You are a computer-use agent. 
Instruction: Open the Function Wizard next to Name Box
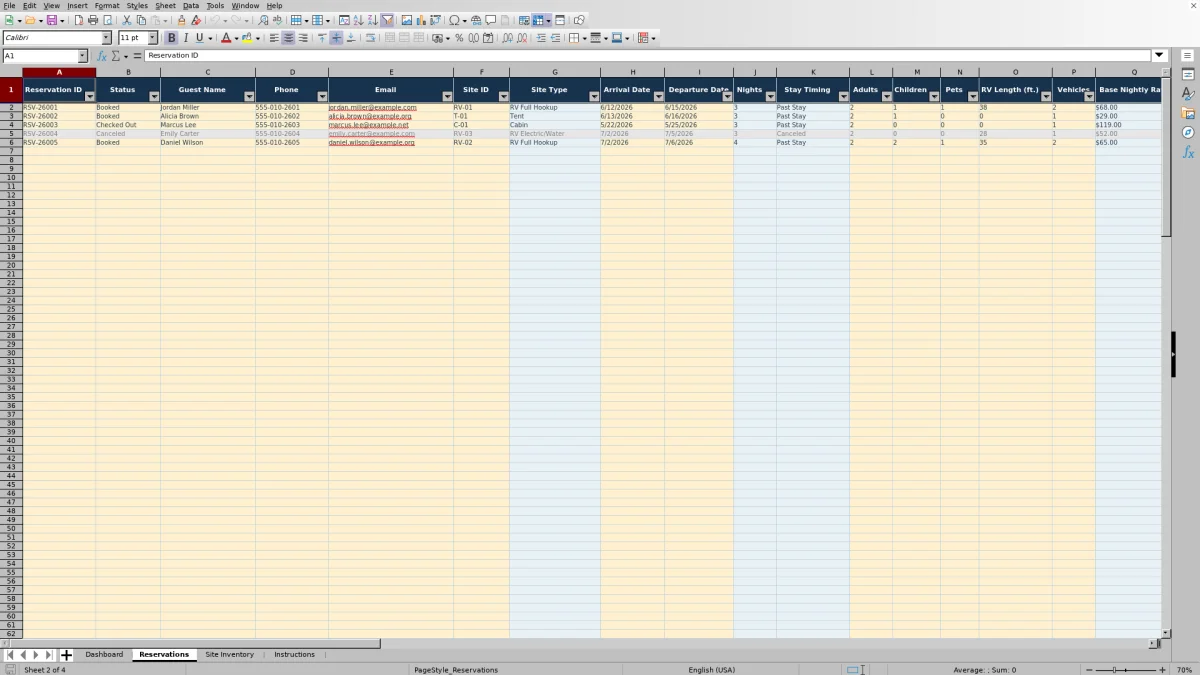point(102,56)
